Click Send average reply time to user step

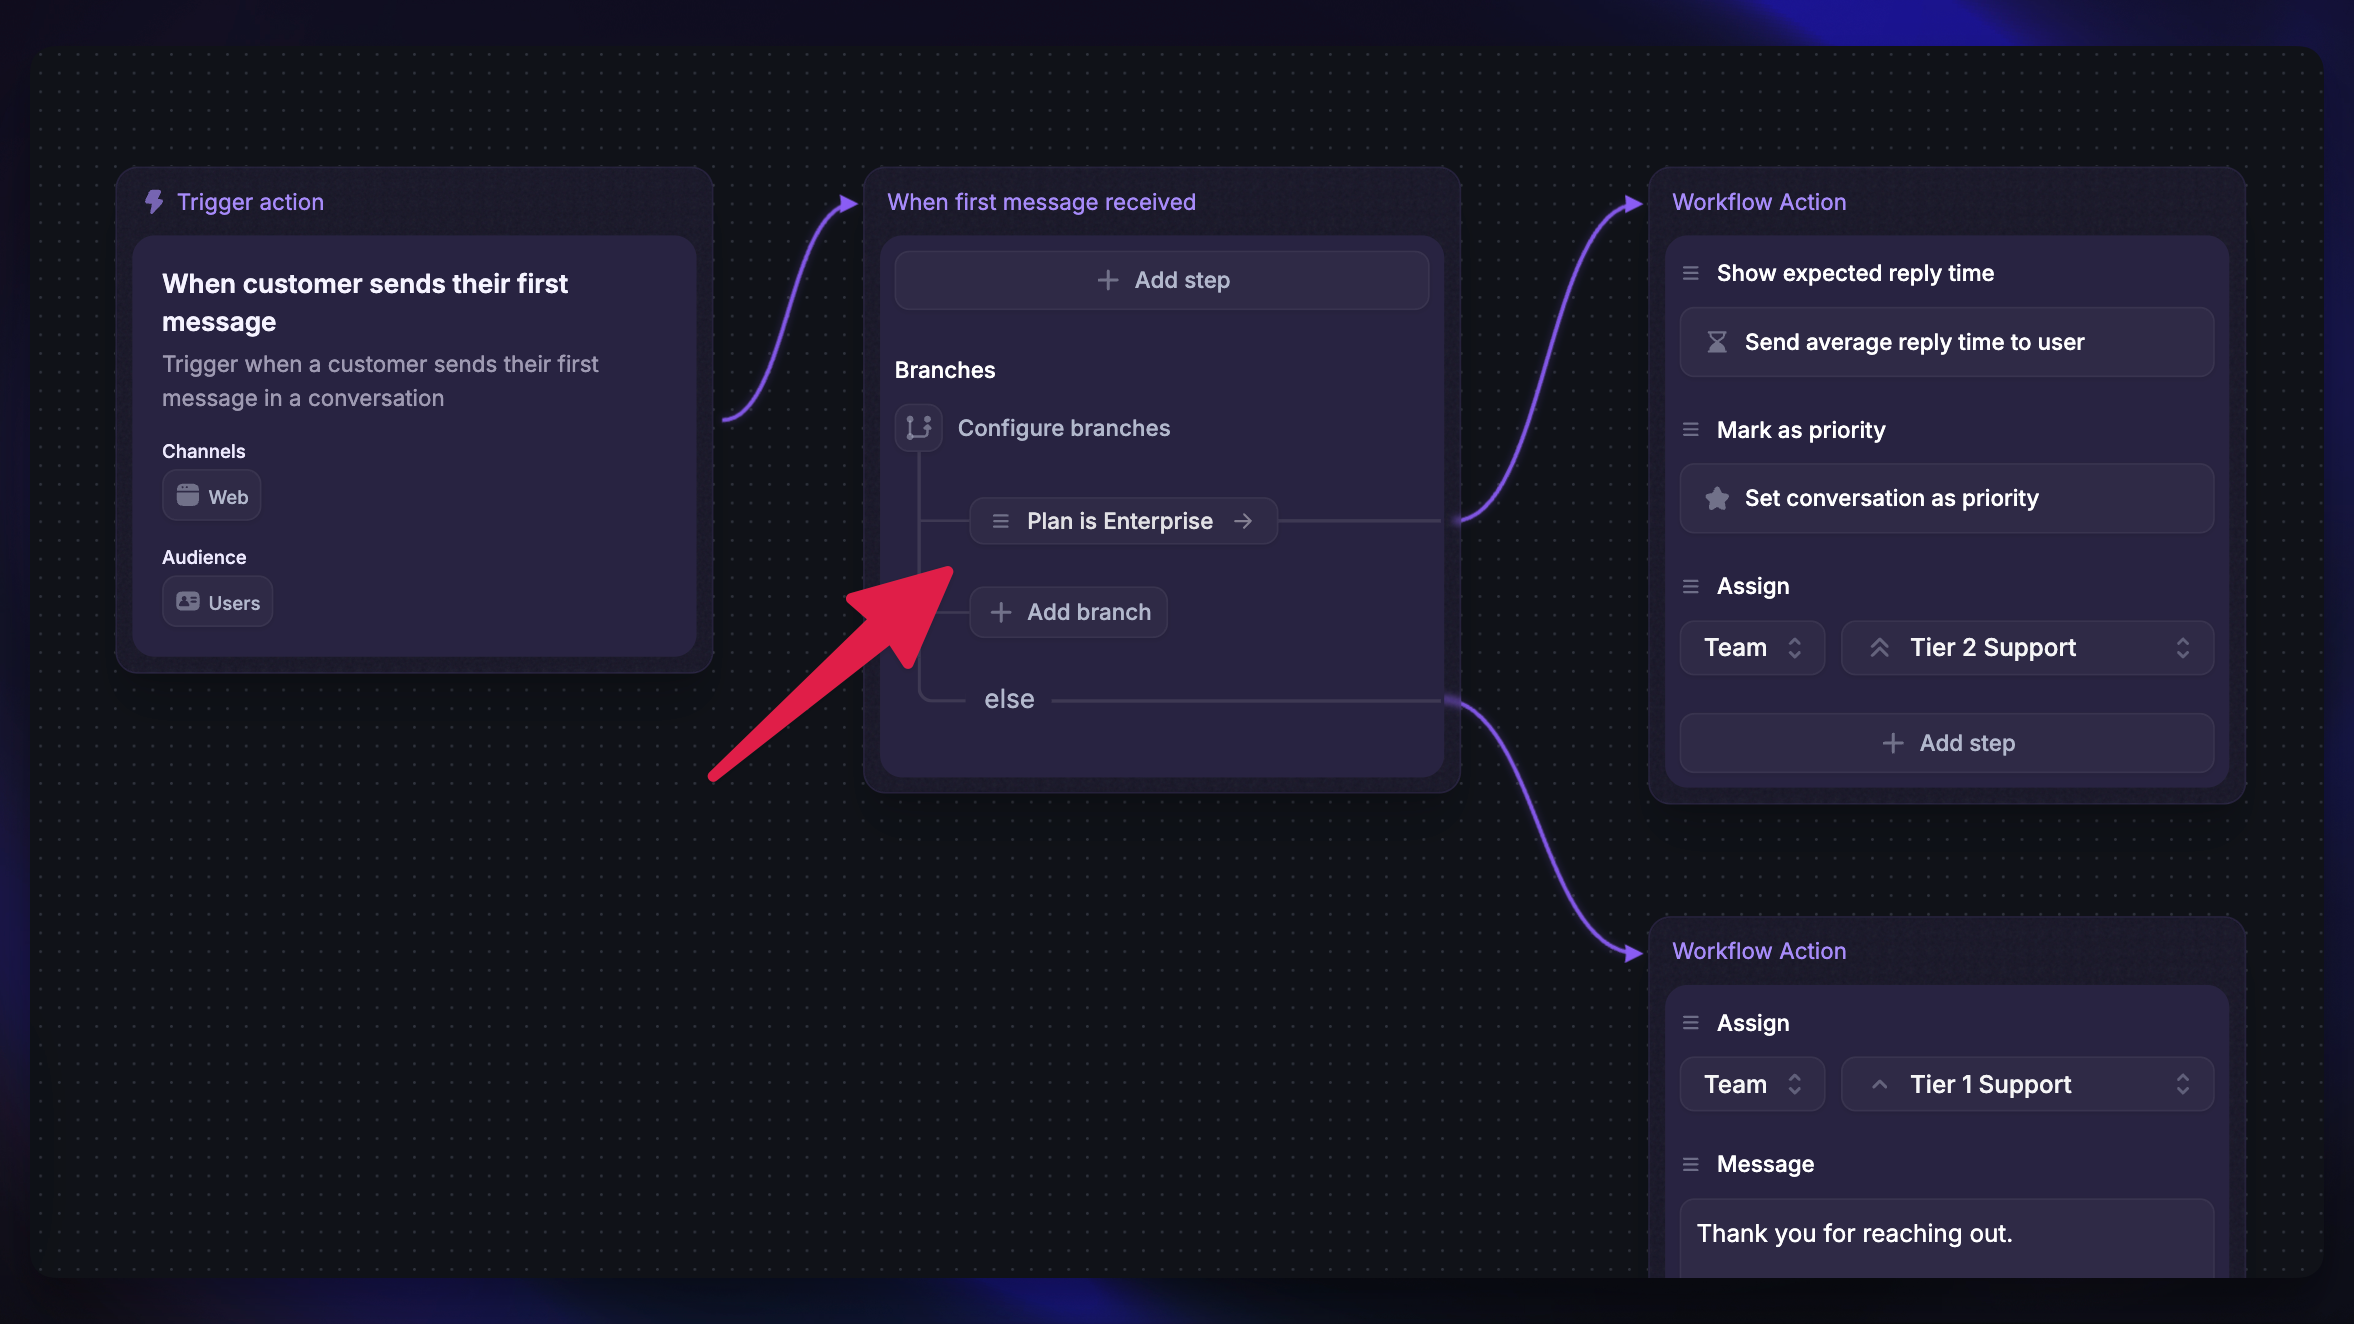(x=1947, y=342)
